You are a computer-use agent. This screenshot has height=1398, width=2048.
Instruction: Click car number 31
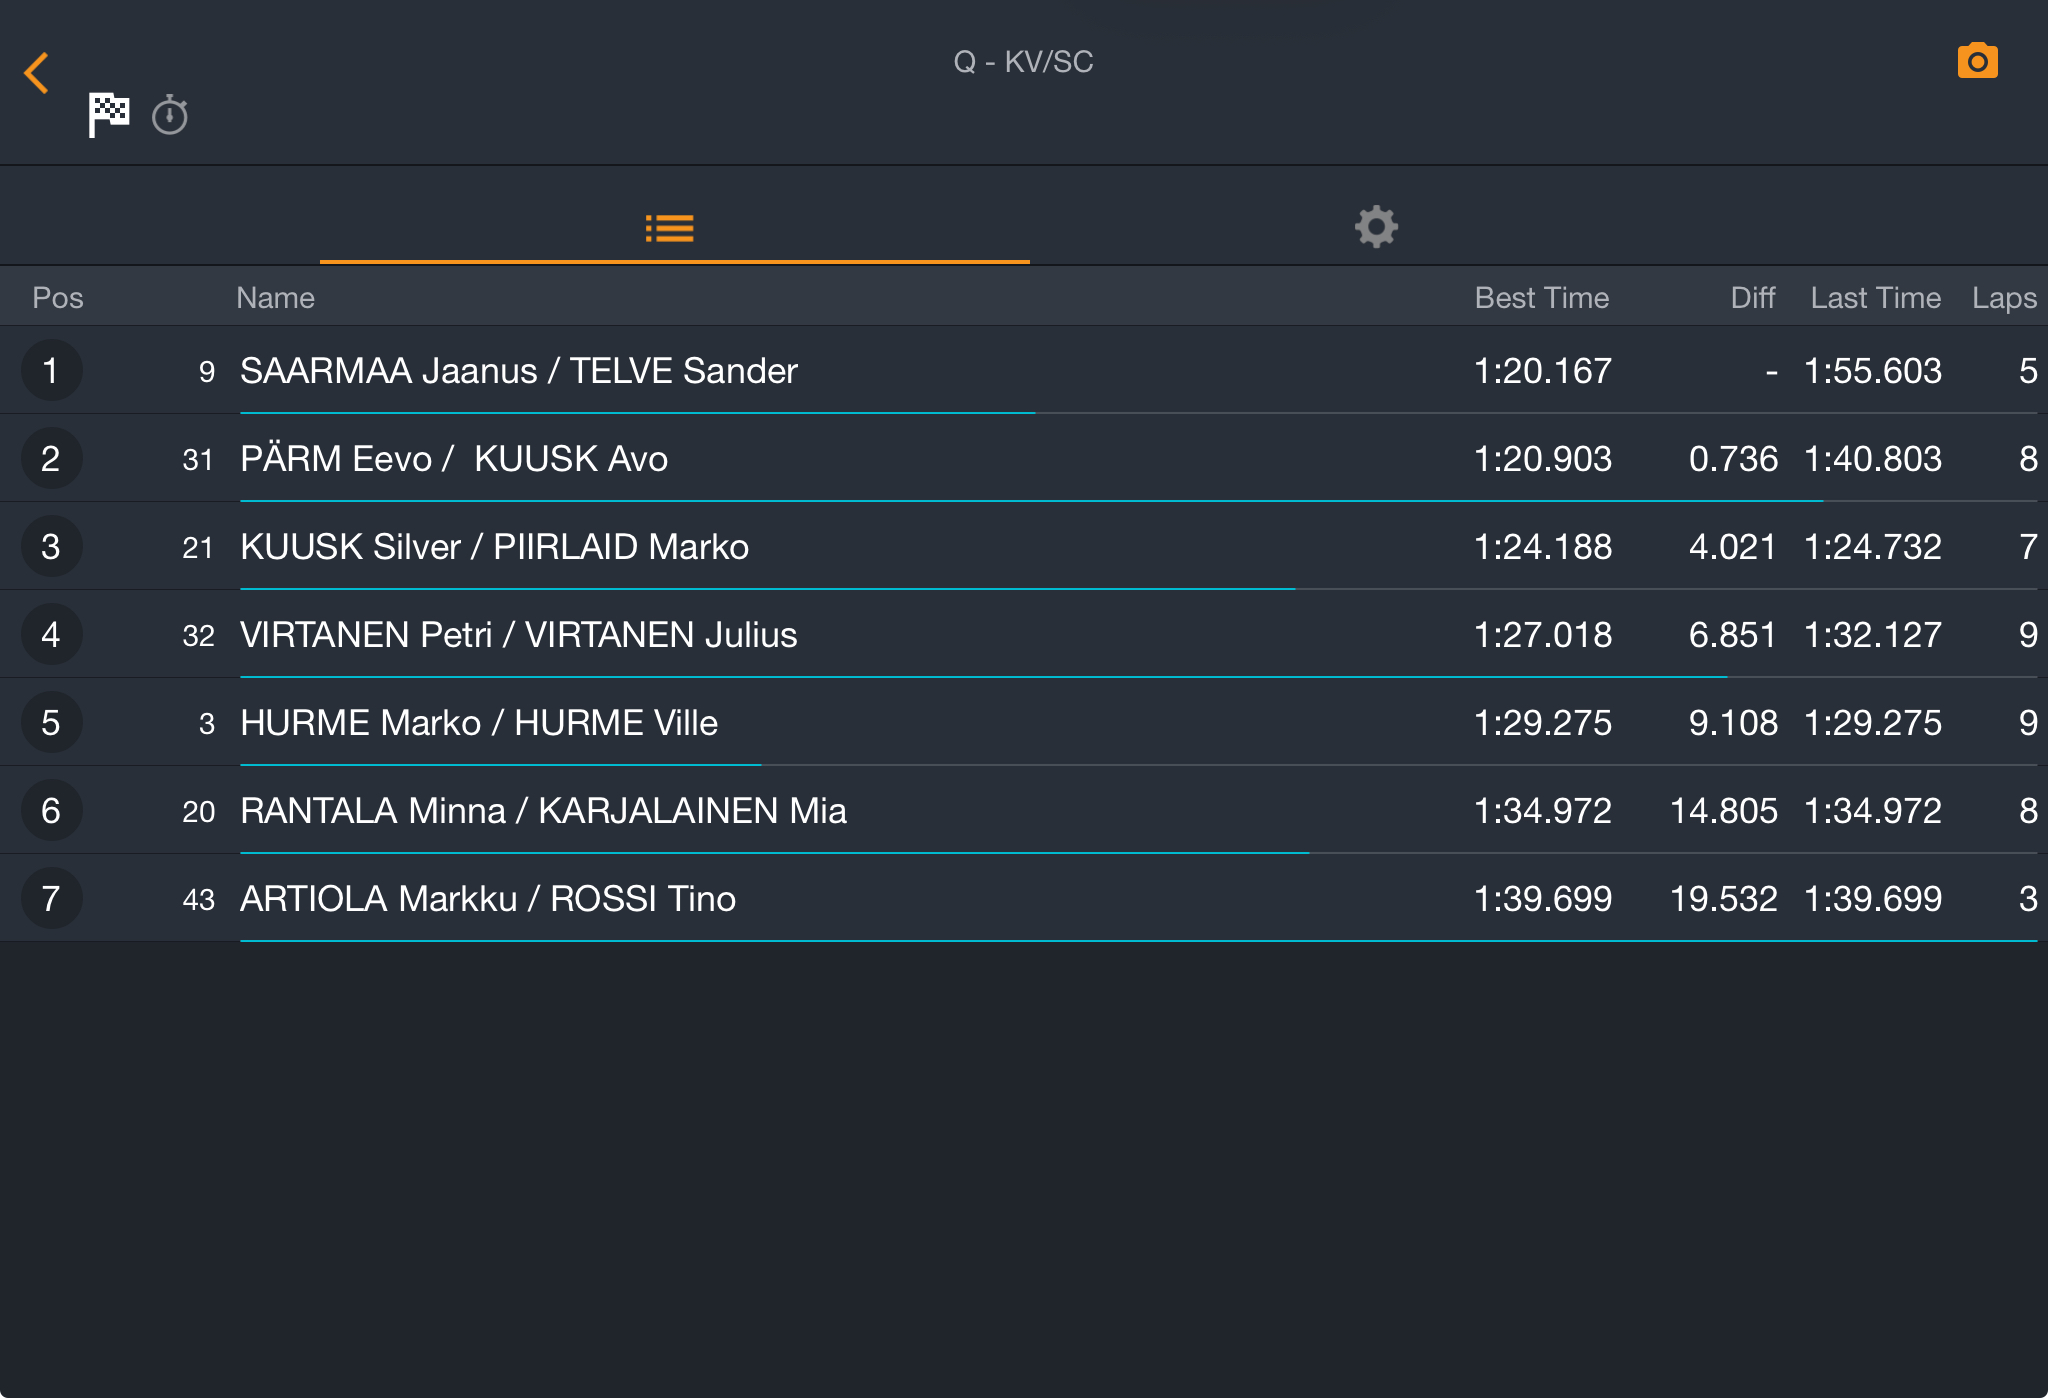pos(198,460)
